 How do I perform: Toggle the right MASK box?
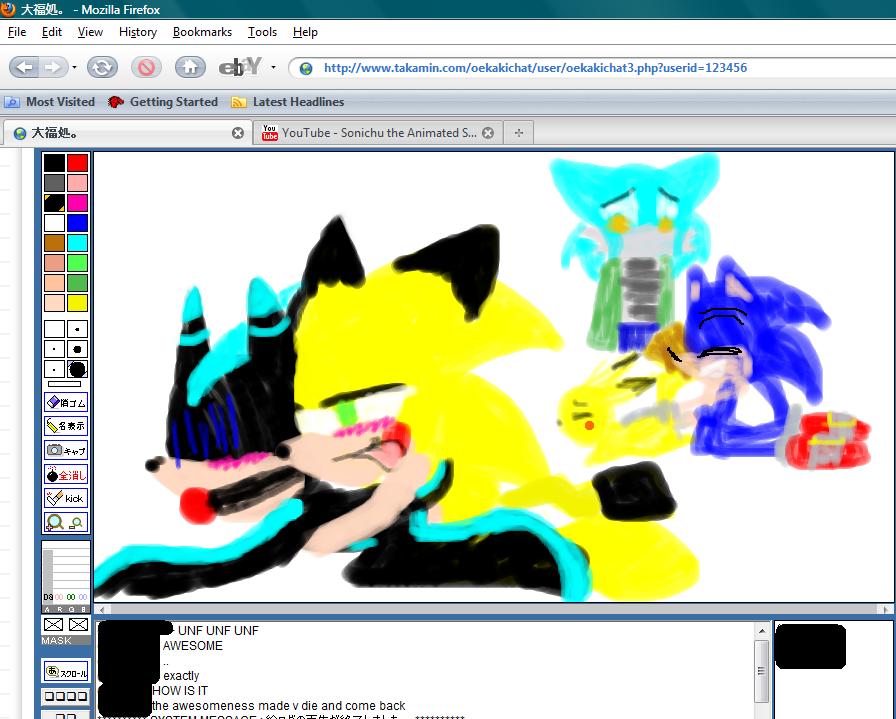tap(78, 625)
